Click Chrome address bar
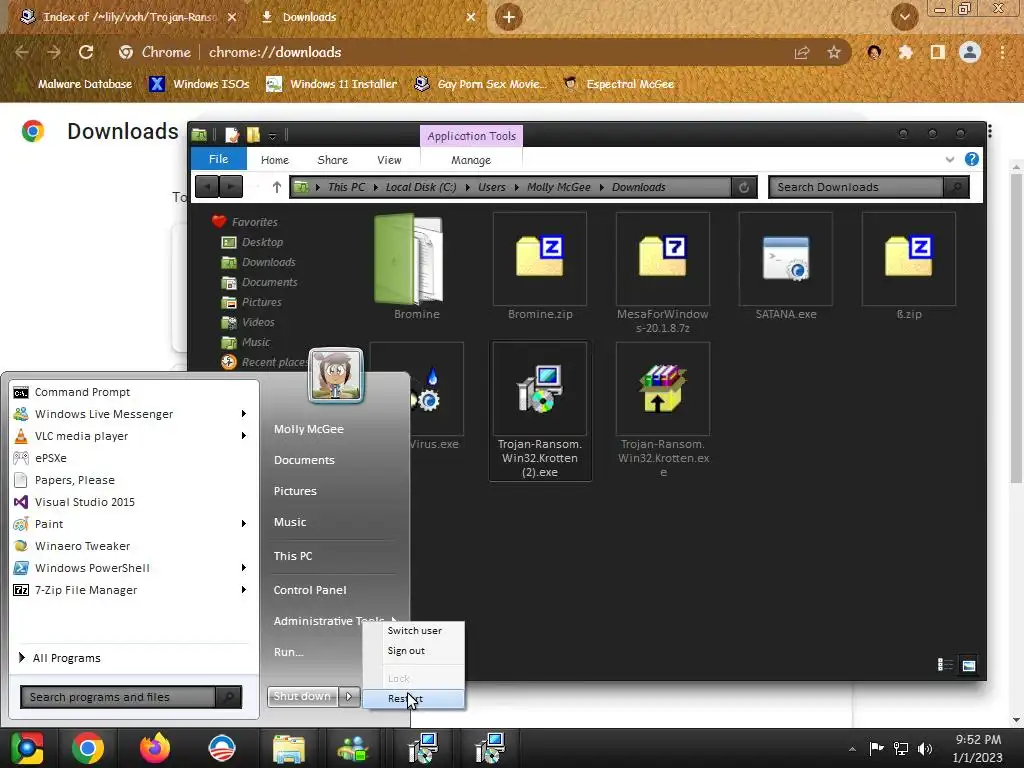The image size is (1024, 768). pyautogui.click(x=483, y=52)
